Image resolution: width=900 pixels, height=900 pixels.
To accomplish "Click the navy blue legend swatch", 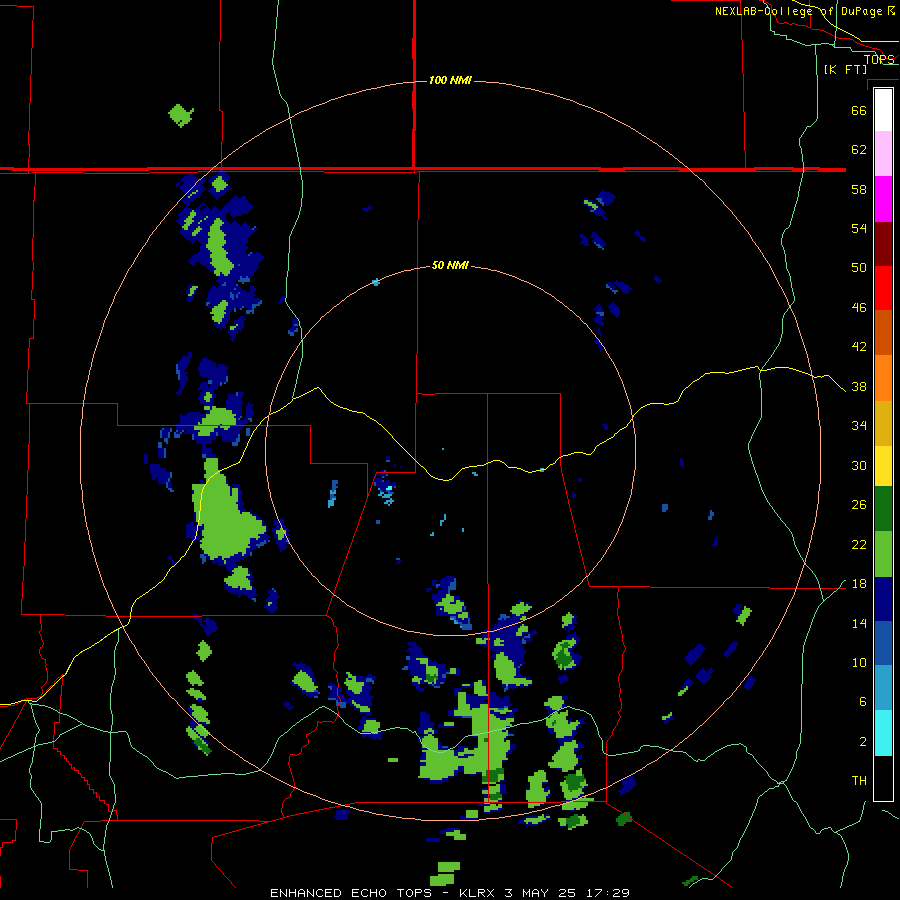I will point(883,599).
